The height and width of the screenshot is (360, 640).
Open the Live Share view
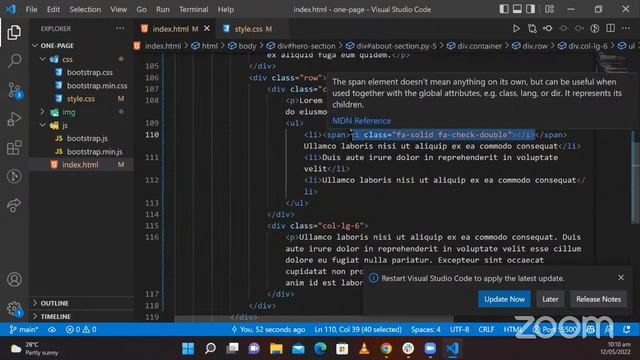(14, 205)
